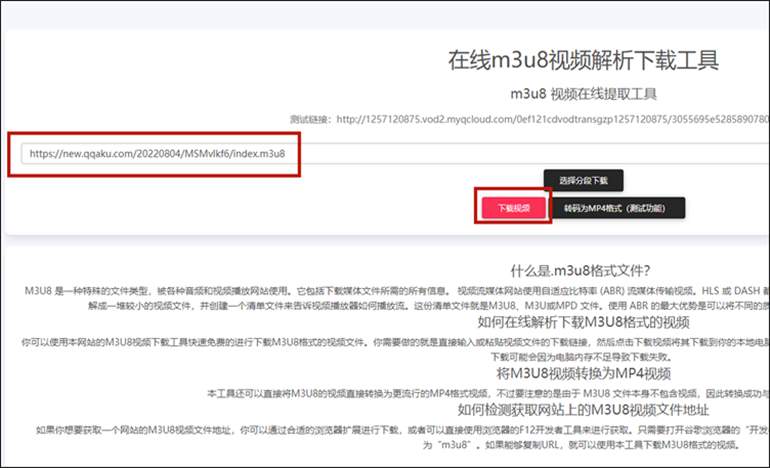Click paragraph starting 如果你想要获取一个网站的M3U8
The width and height of the screenshot is (770, 468).
coord(400,429)
